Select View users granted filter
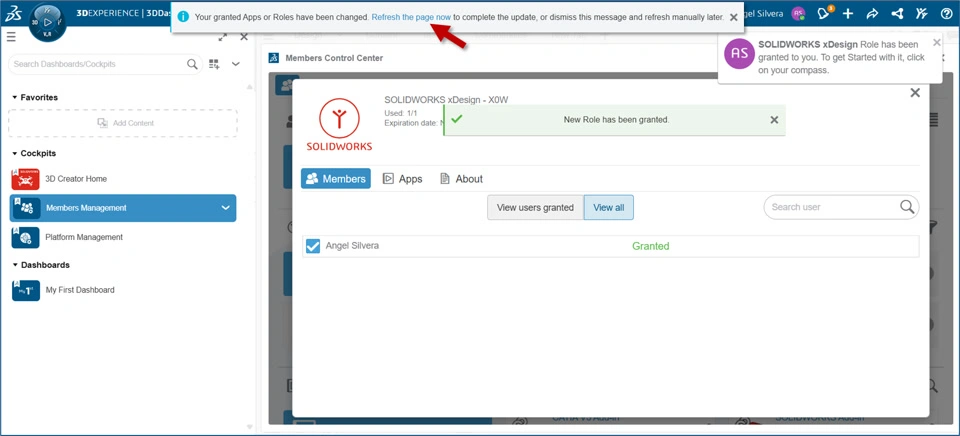This screenshot has height=436, width=960. click(535, 208)
